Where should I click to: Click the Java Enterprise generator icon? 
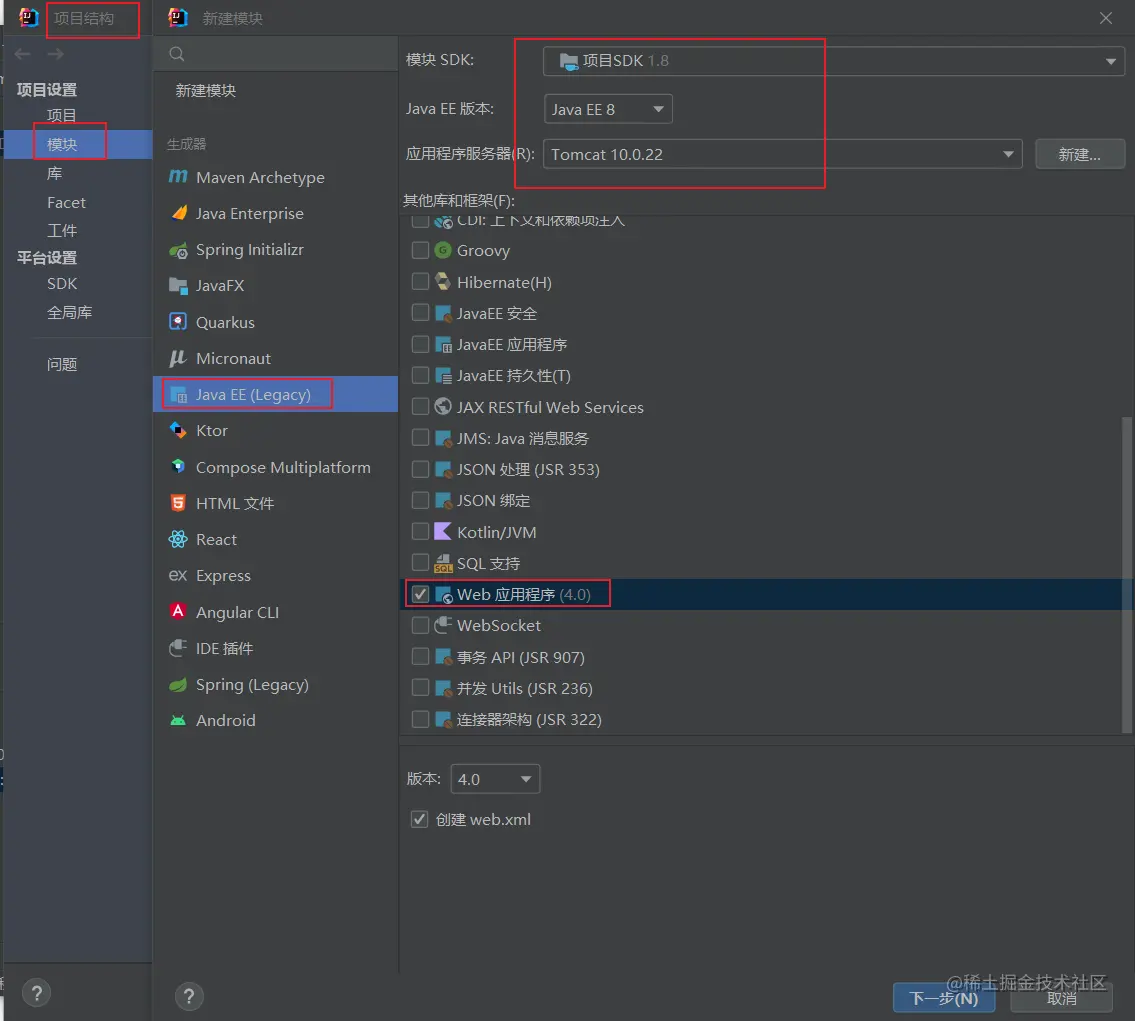[x=178, y=213]
